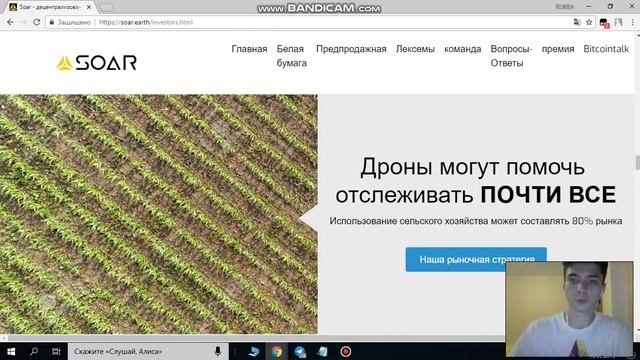
Task: Minimize the Chrome window
Action: point(588,7)
